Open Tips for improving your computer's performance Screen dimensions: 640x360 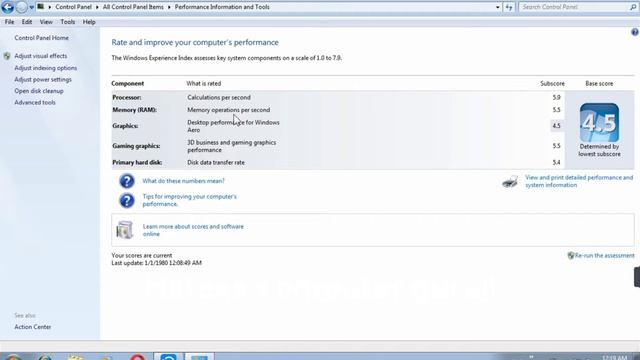(x=189, y=200)
